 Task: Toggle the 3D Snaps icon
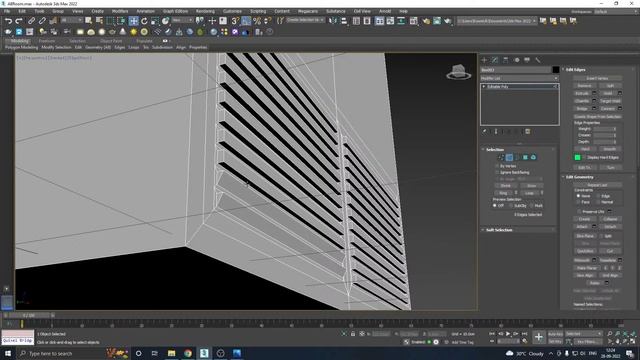click(x=235, y=21)
